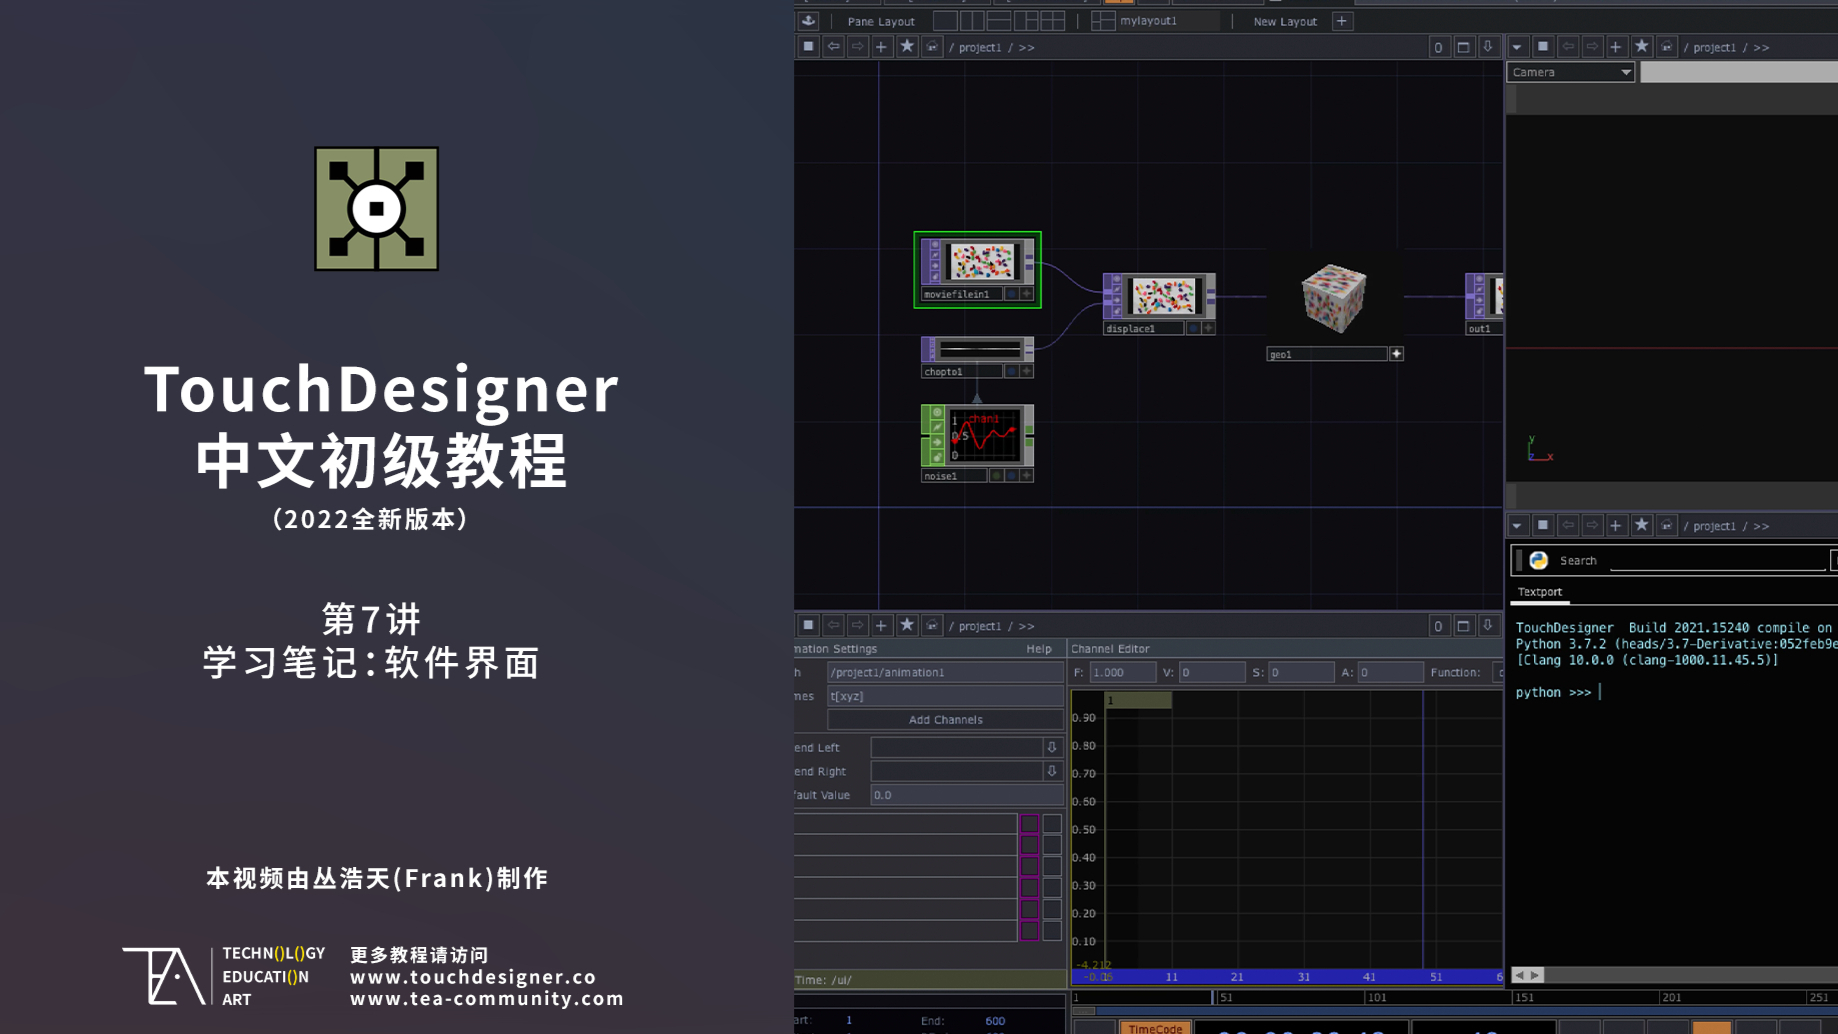This screenshot has height=1034, width=1838.
Task: Expand the Extend Left dropdown arrow
Action: point(1052,748)
